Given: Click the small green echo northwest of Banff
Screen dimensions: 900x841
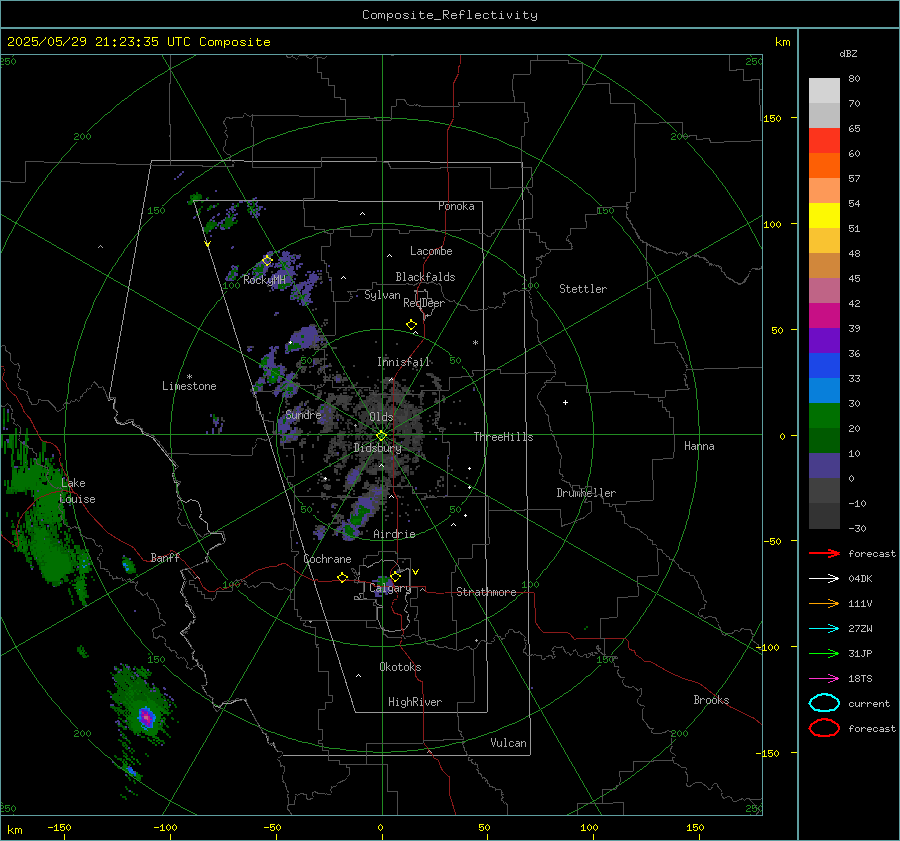Looking at the screenshot, I should [128, 566].
